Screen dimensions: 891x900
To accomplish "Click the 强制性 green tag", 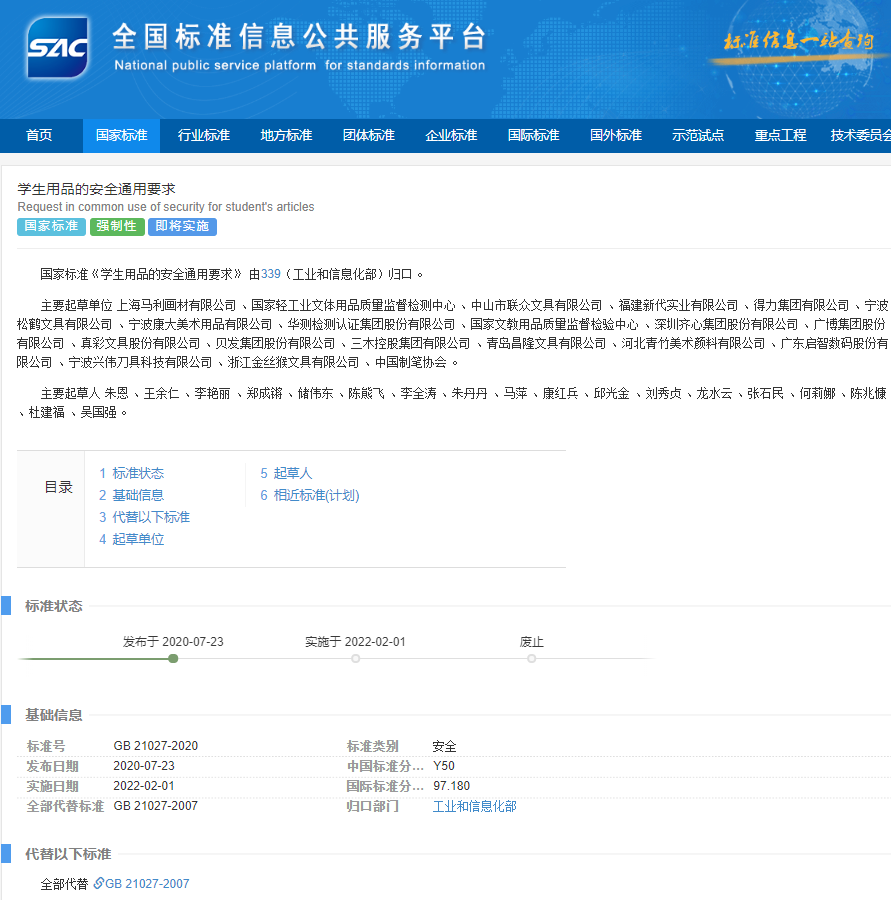I will coord(117,227).
